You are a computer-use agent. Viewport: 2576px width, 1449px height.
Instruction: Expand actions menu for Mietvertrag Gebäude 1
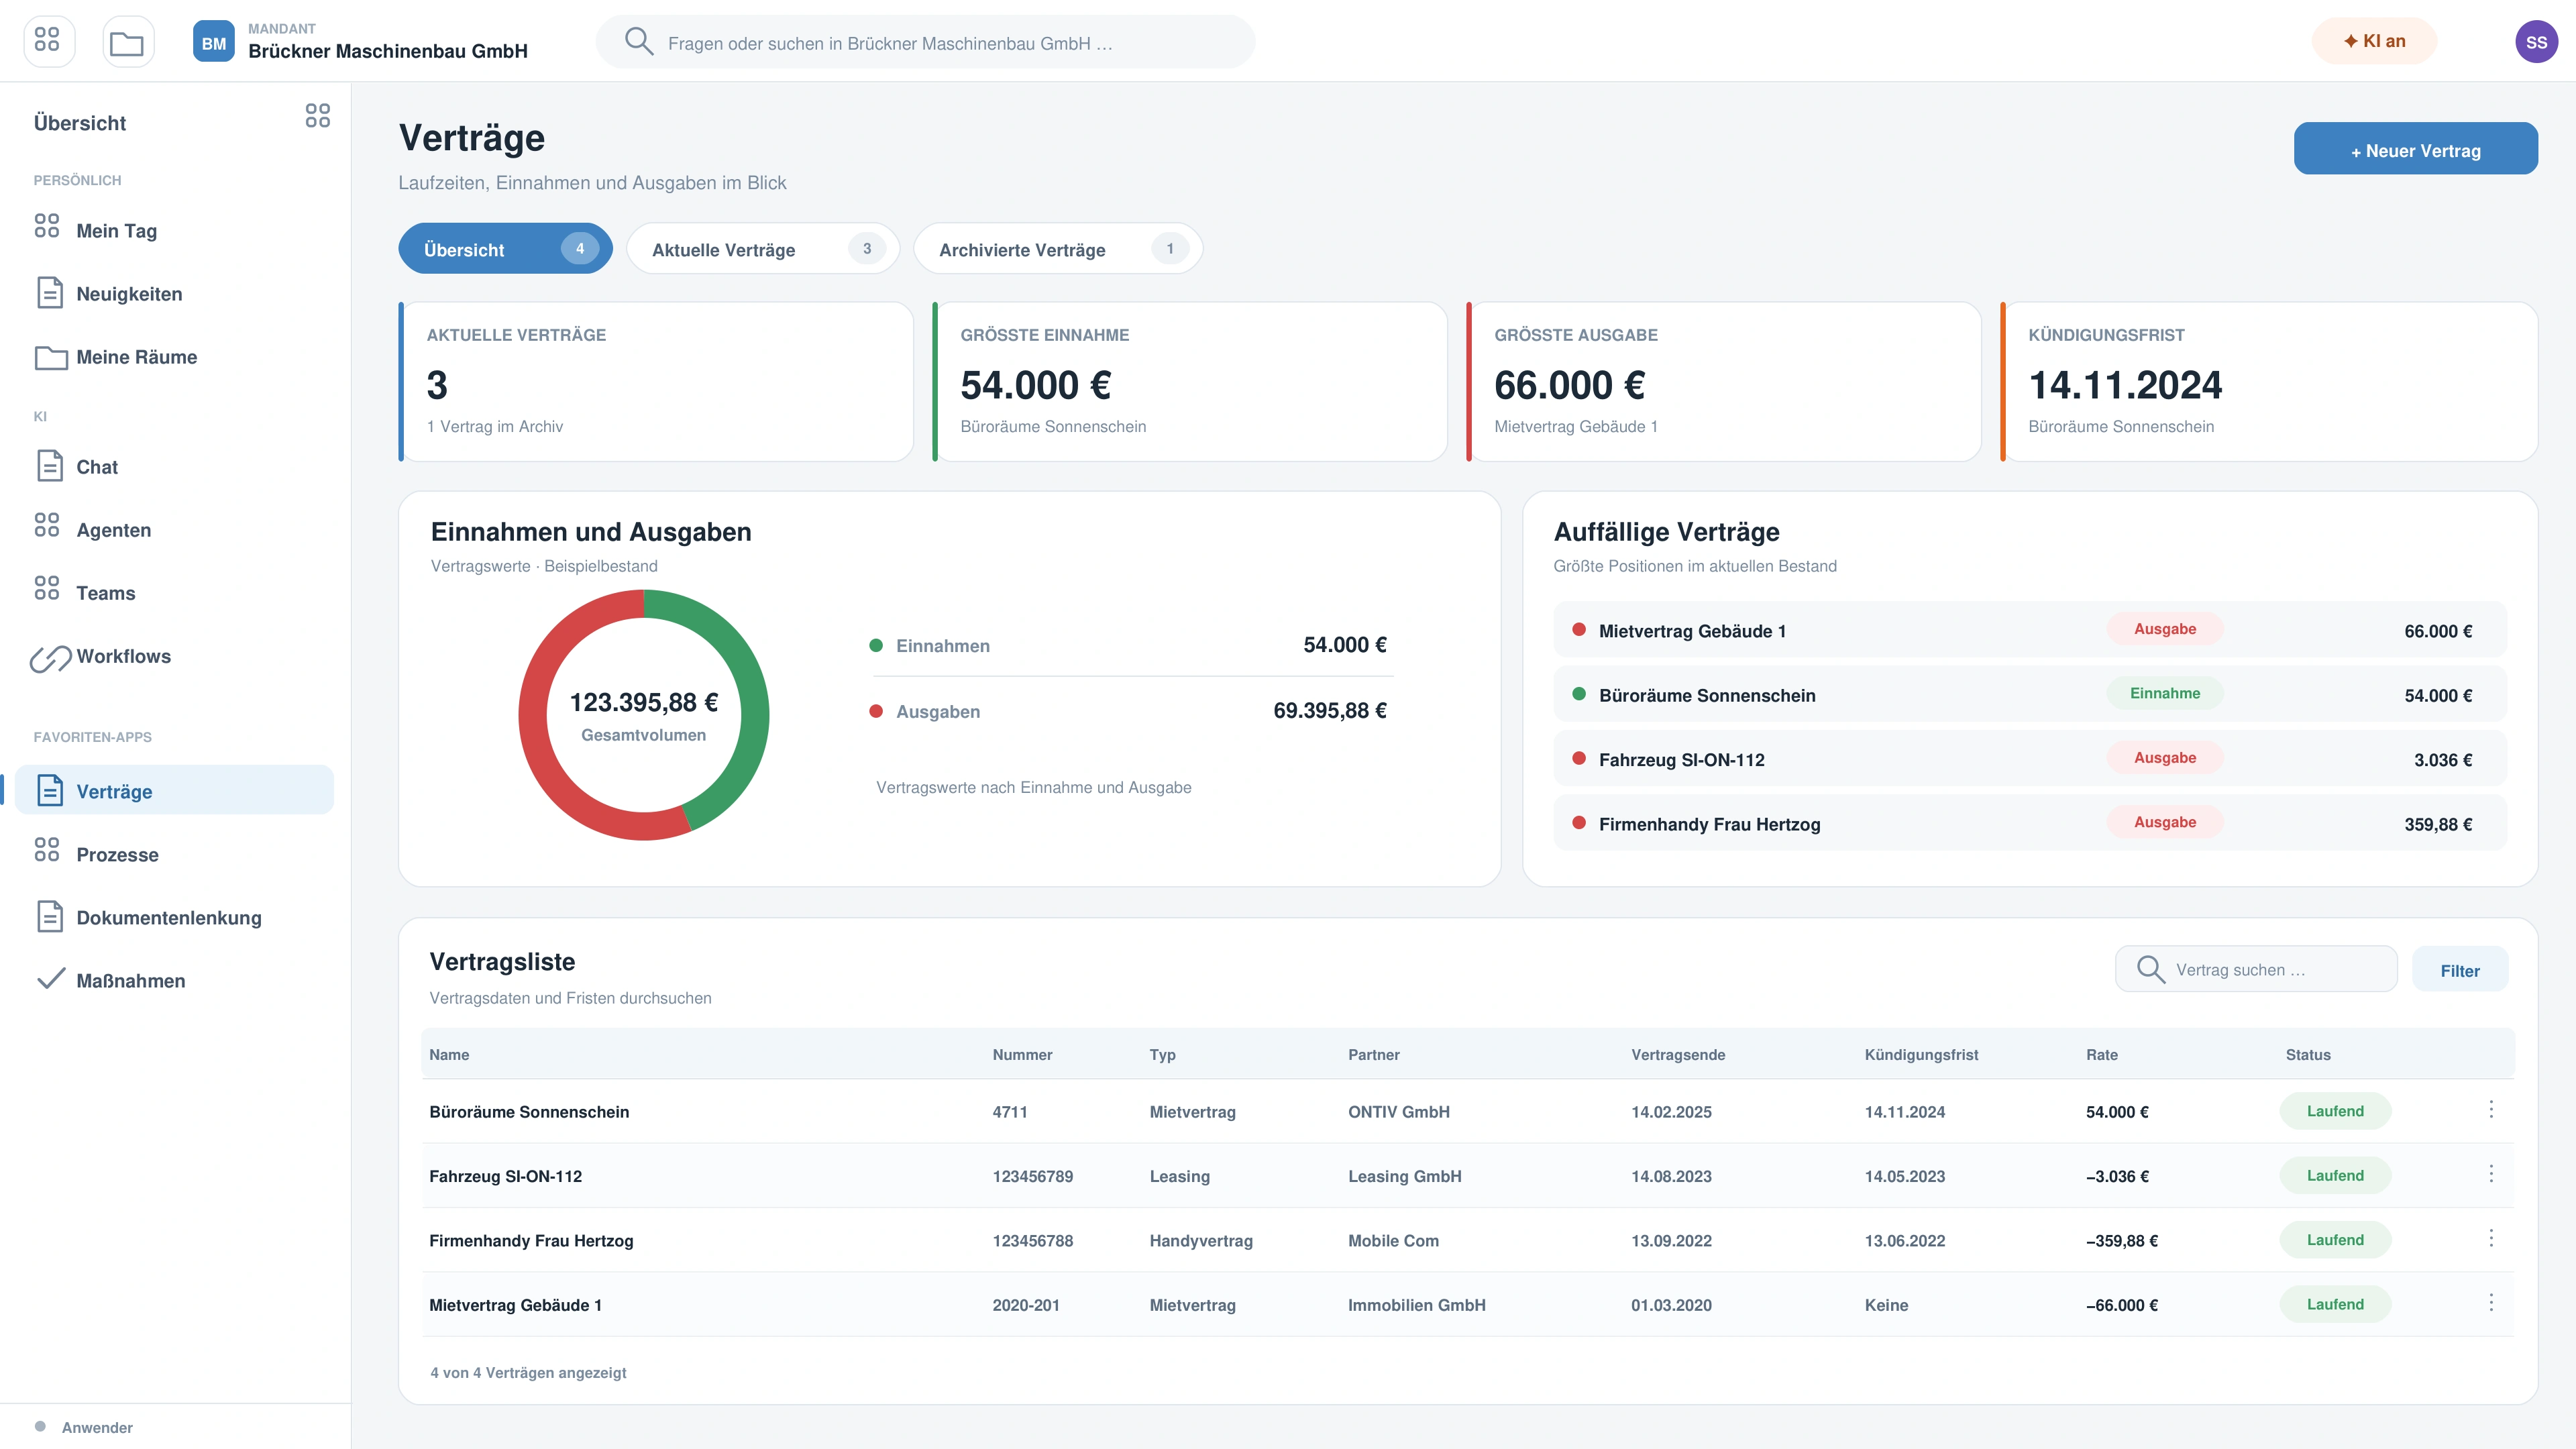pyautogui.click(x=2490, y=1303)
